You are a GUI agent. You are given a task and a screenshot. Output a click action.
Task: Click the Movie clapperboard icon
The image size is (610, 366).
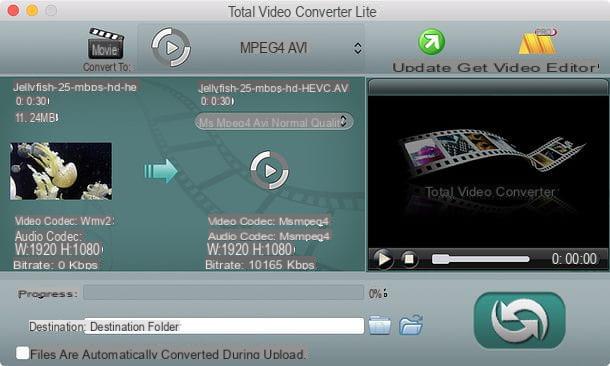[x=105, y=44]
